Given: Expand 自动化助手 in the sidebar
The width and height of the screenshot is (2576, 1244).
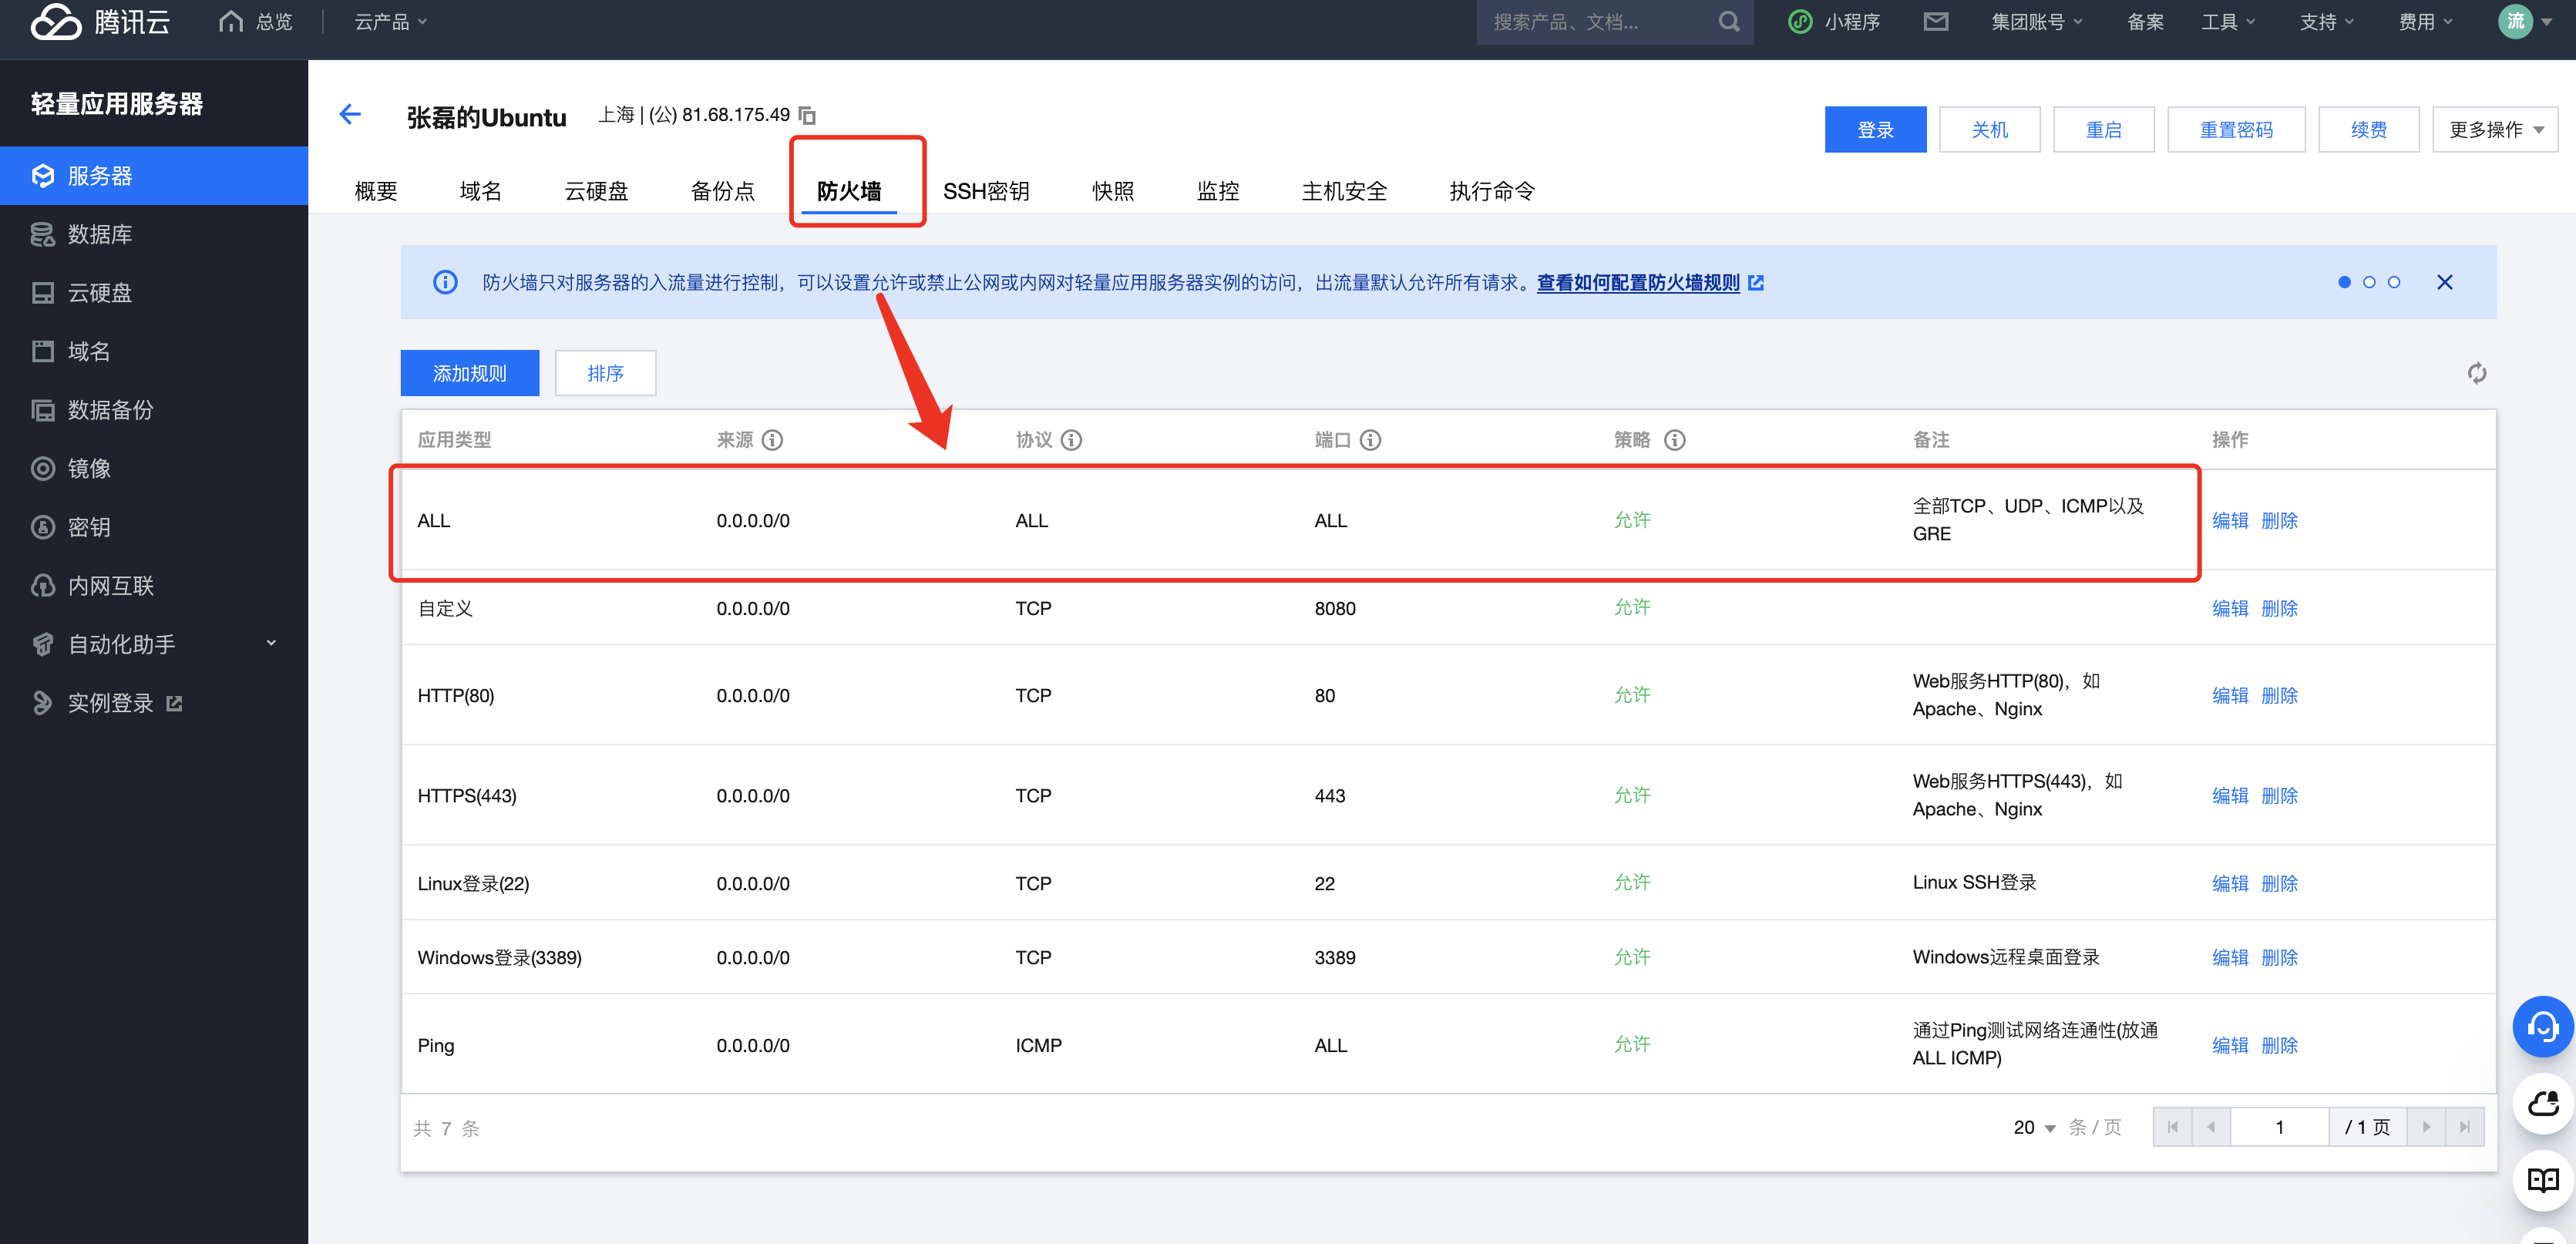Looking at the screenshot, I should click(x=154, y=644).
